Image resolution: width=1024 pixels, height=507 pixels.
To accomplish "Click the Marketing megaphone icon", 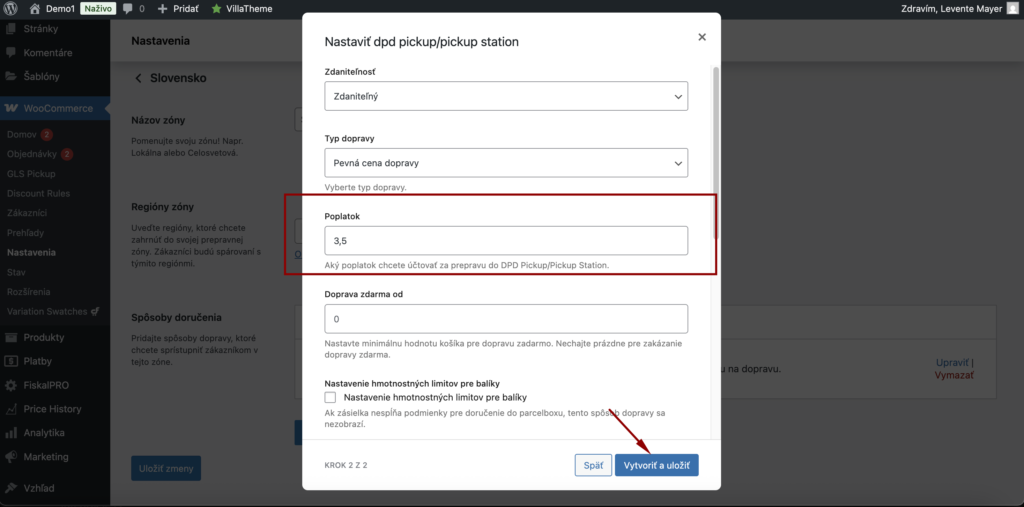I will (11, 457).
